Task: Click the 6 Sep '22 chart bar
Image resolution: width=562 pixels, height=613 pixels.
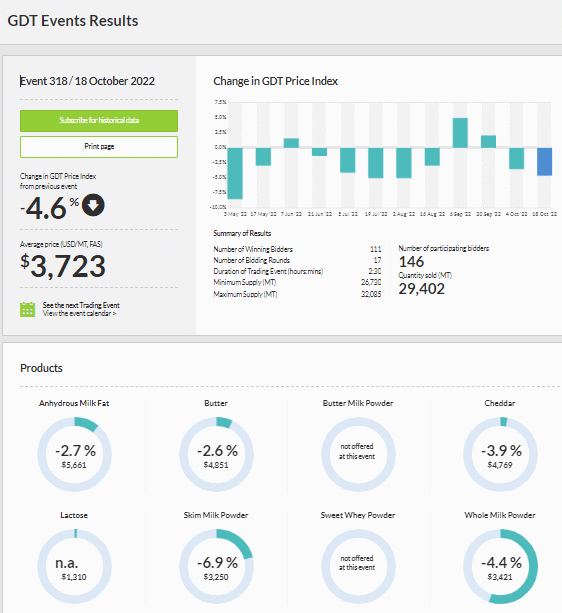Action: coord(460,133)
